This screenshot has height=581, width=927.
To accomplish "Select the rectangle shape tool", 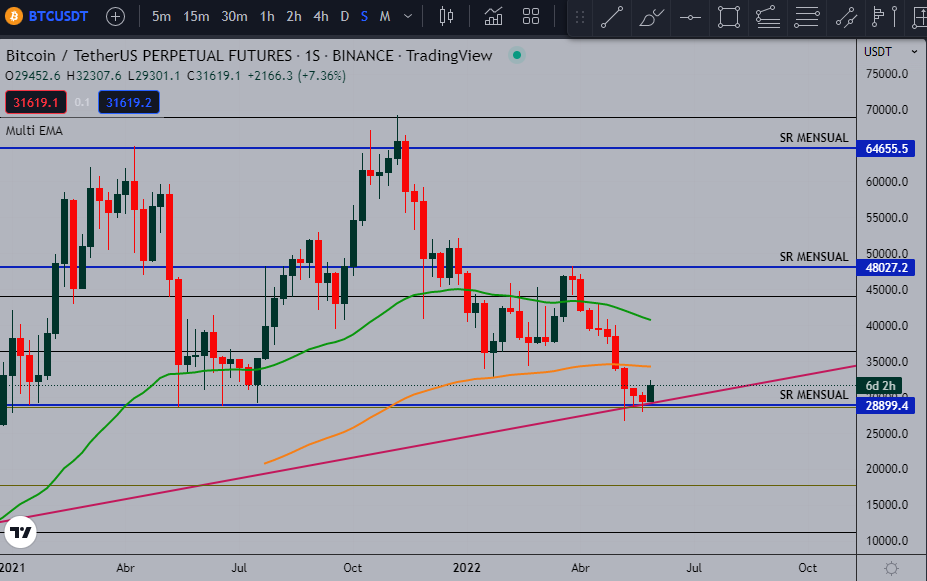I will click(x=728, y=18).
